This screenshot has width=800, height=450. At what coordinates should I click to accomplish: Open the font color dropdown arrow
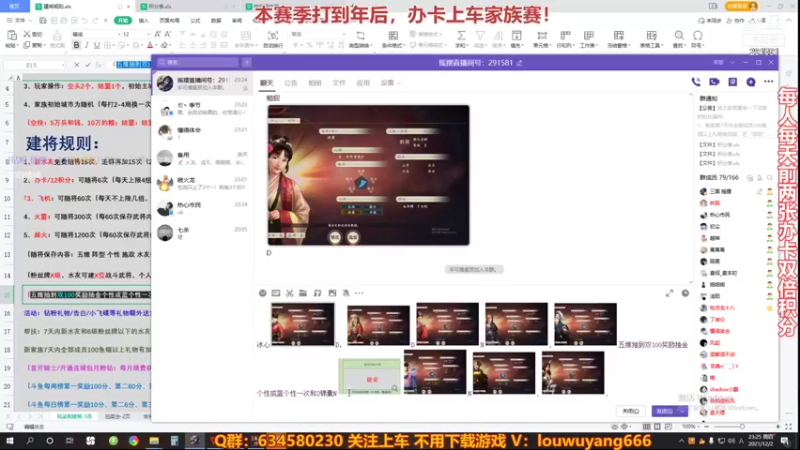point(156,46)
